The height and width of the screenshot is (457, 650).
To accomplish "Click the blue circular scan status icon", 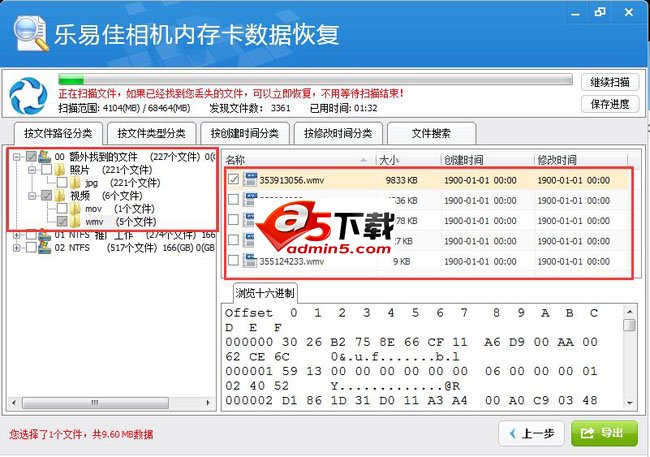I will [28, 96].
